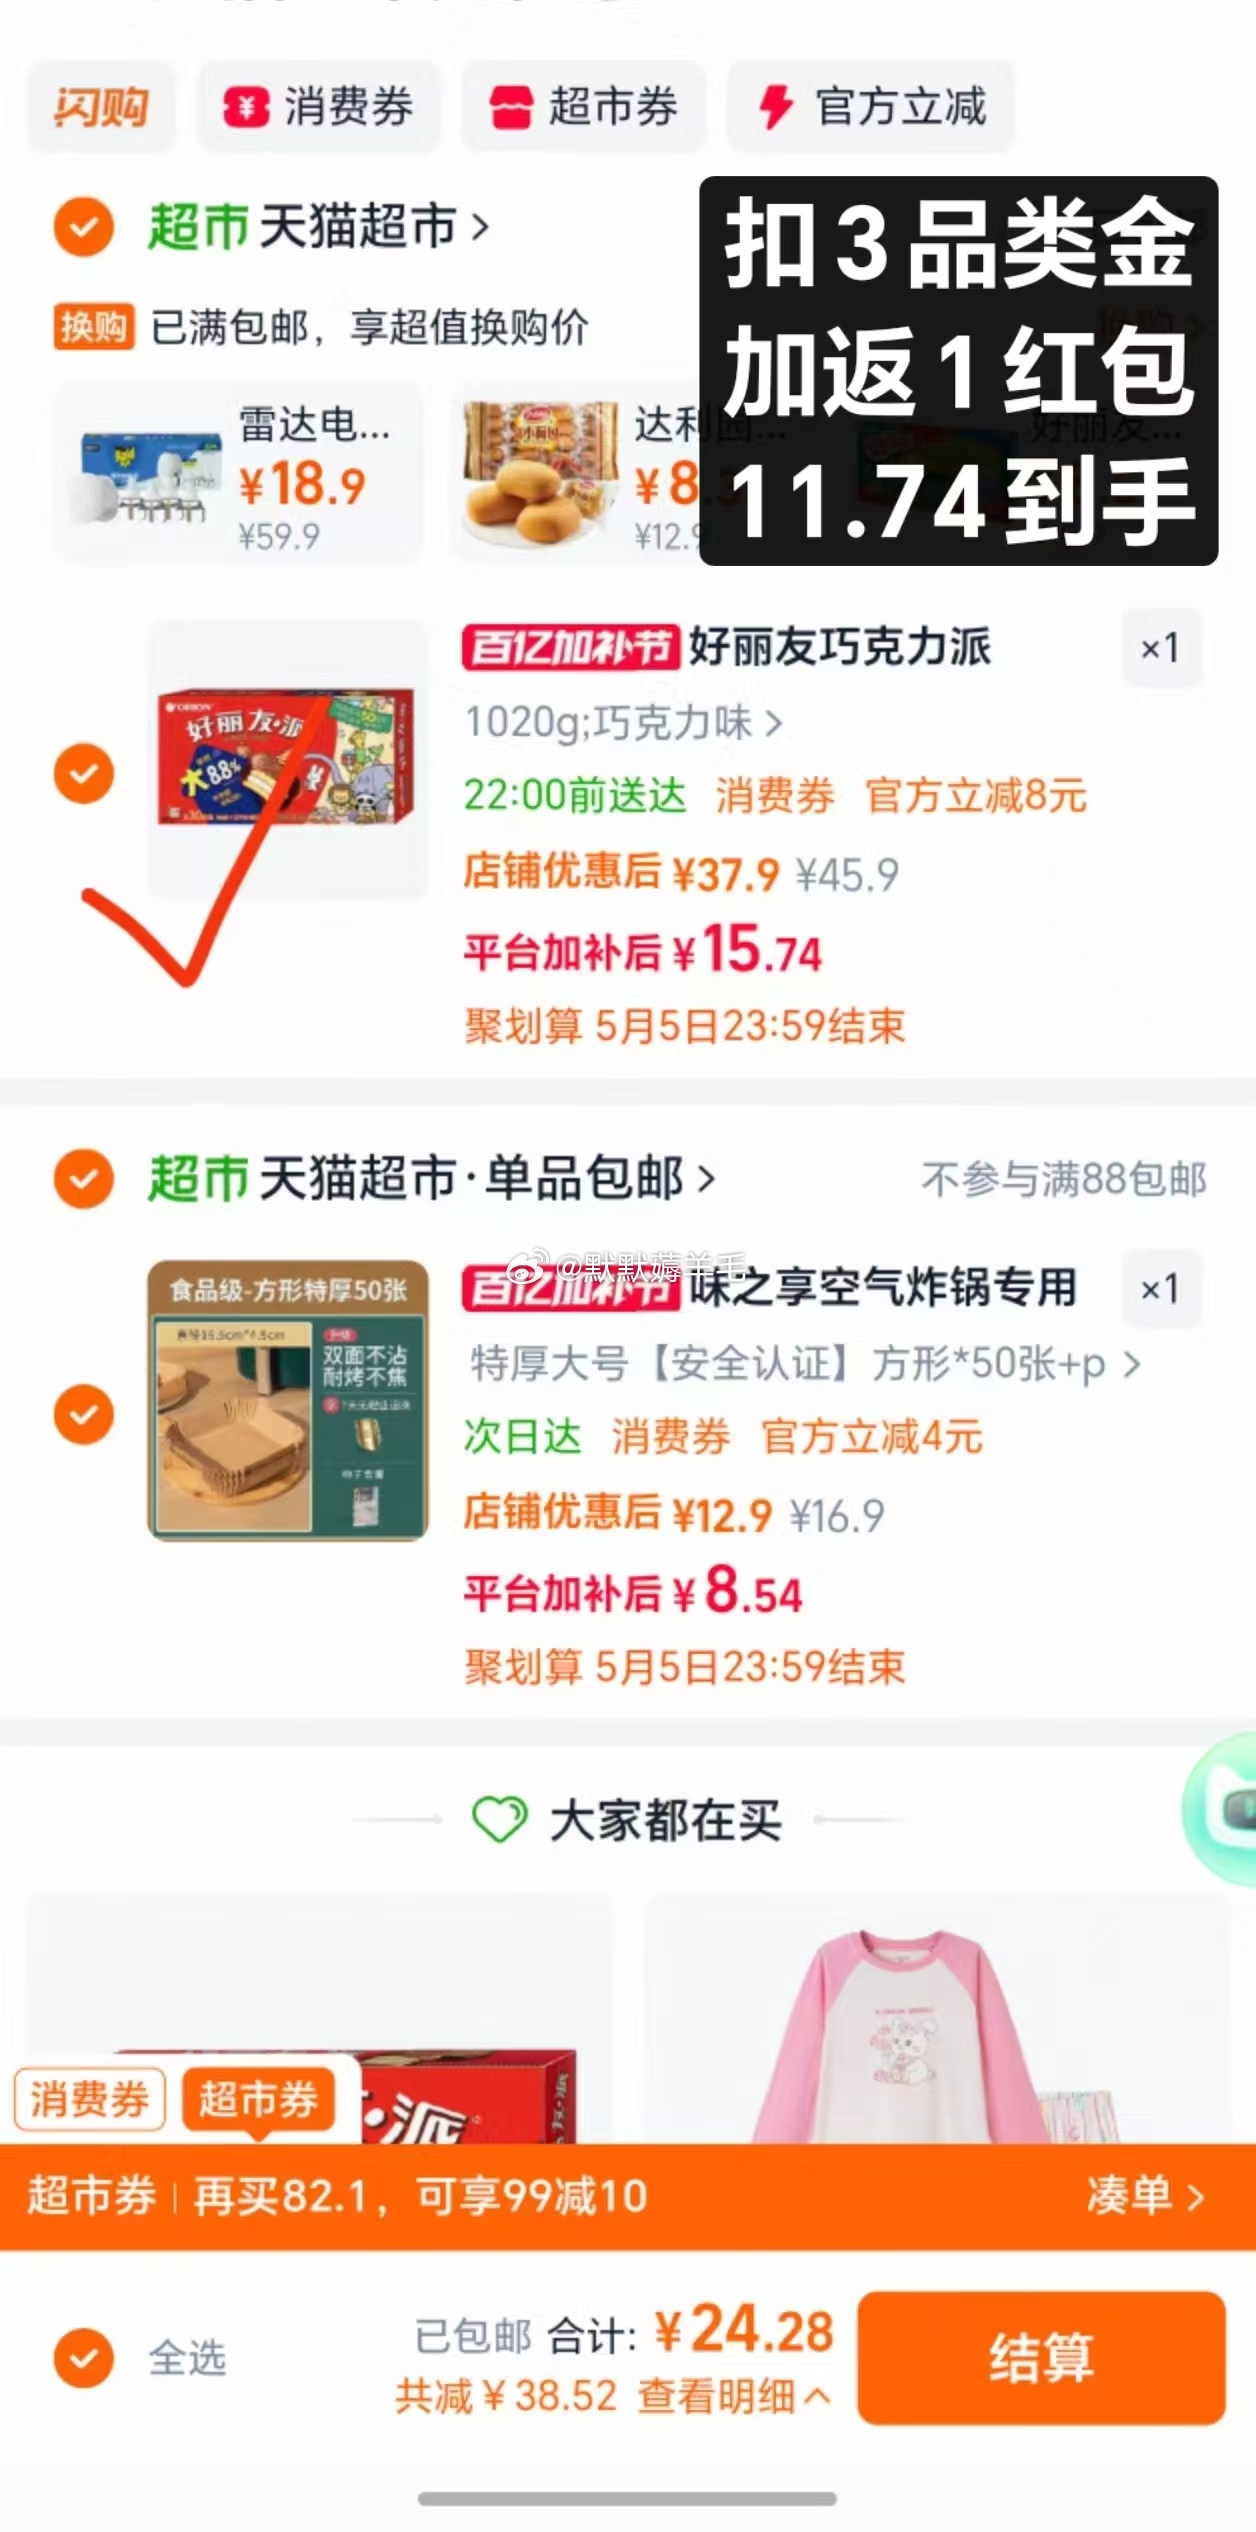Image resolution: width=1256 pixels, height=2532 pixels.
Task: Tap 凑单 on the orange coupon bar
Action: pyautogui.click(x=1145, y=2196)
